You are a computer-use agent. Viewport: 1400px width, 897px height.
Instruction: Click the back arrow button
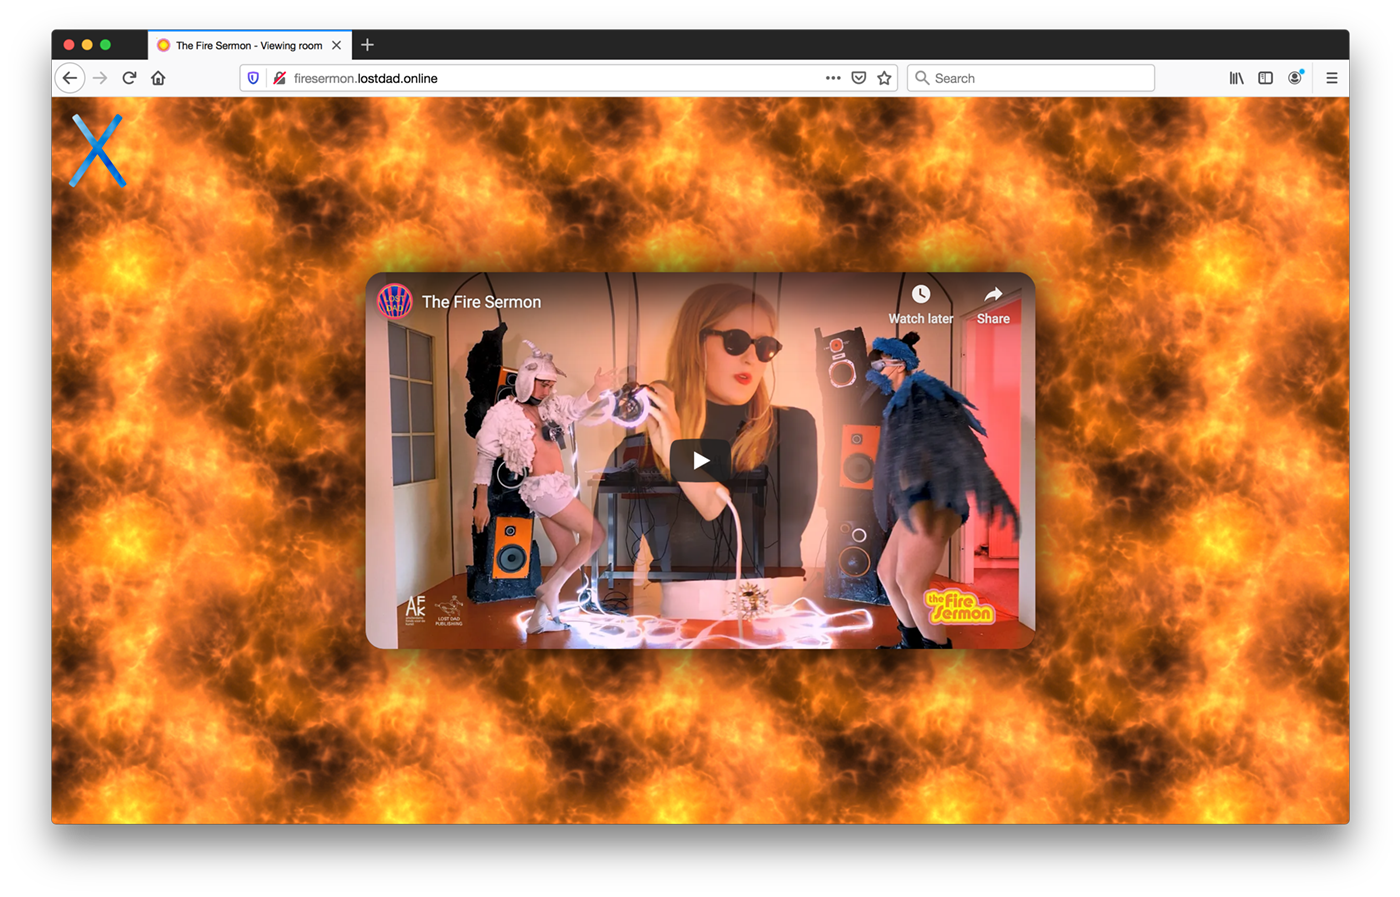tap(69, 78)
